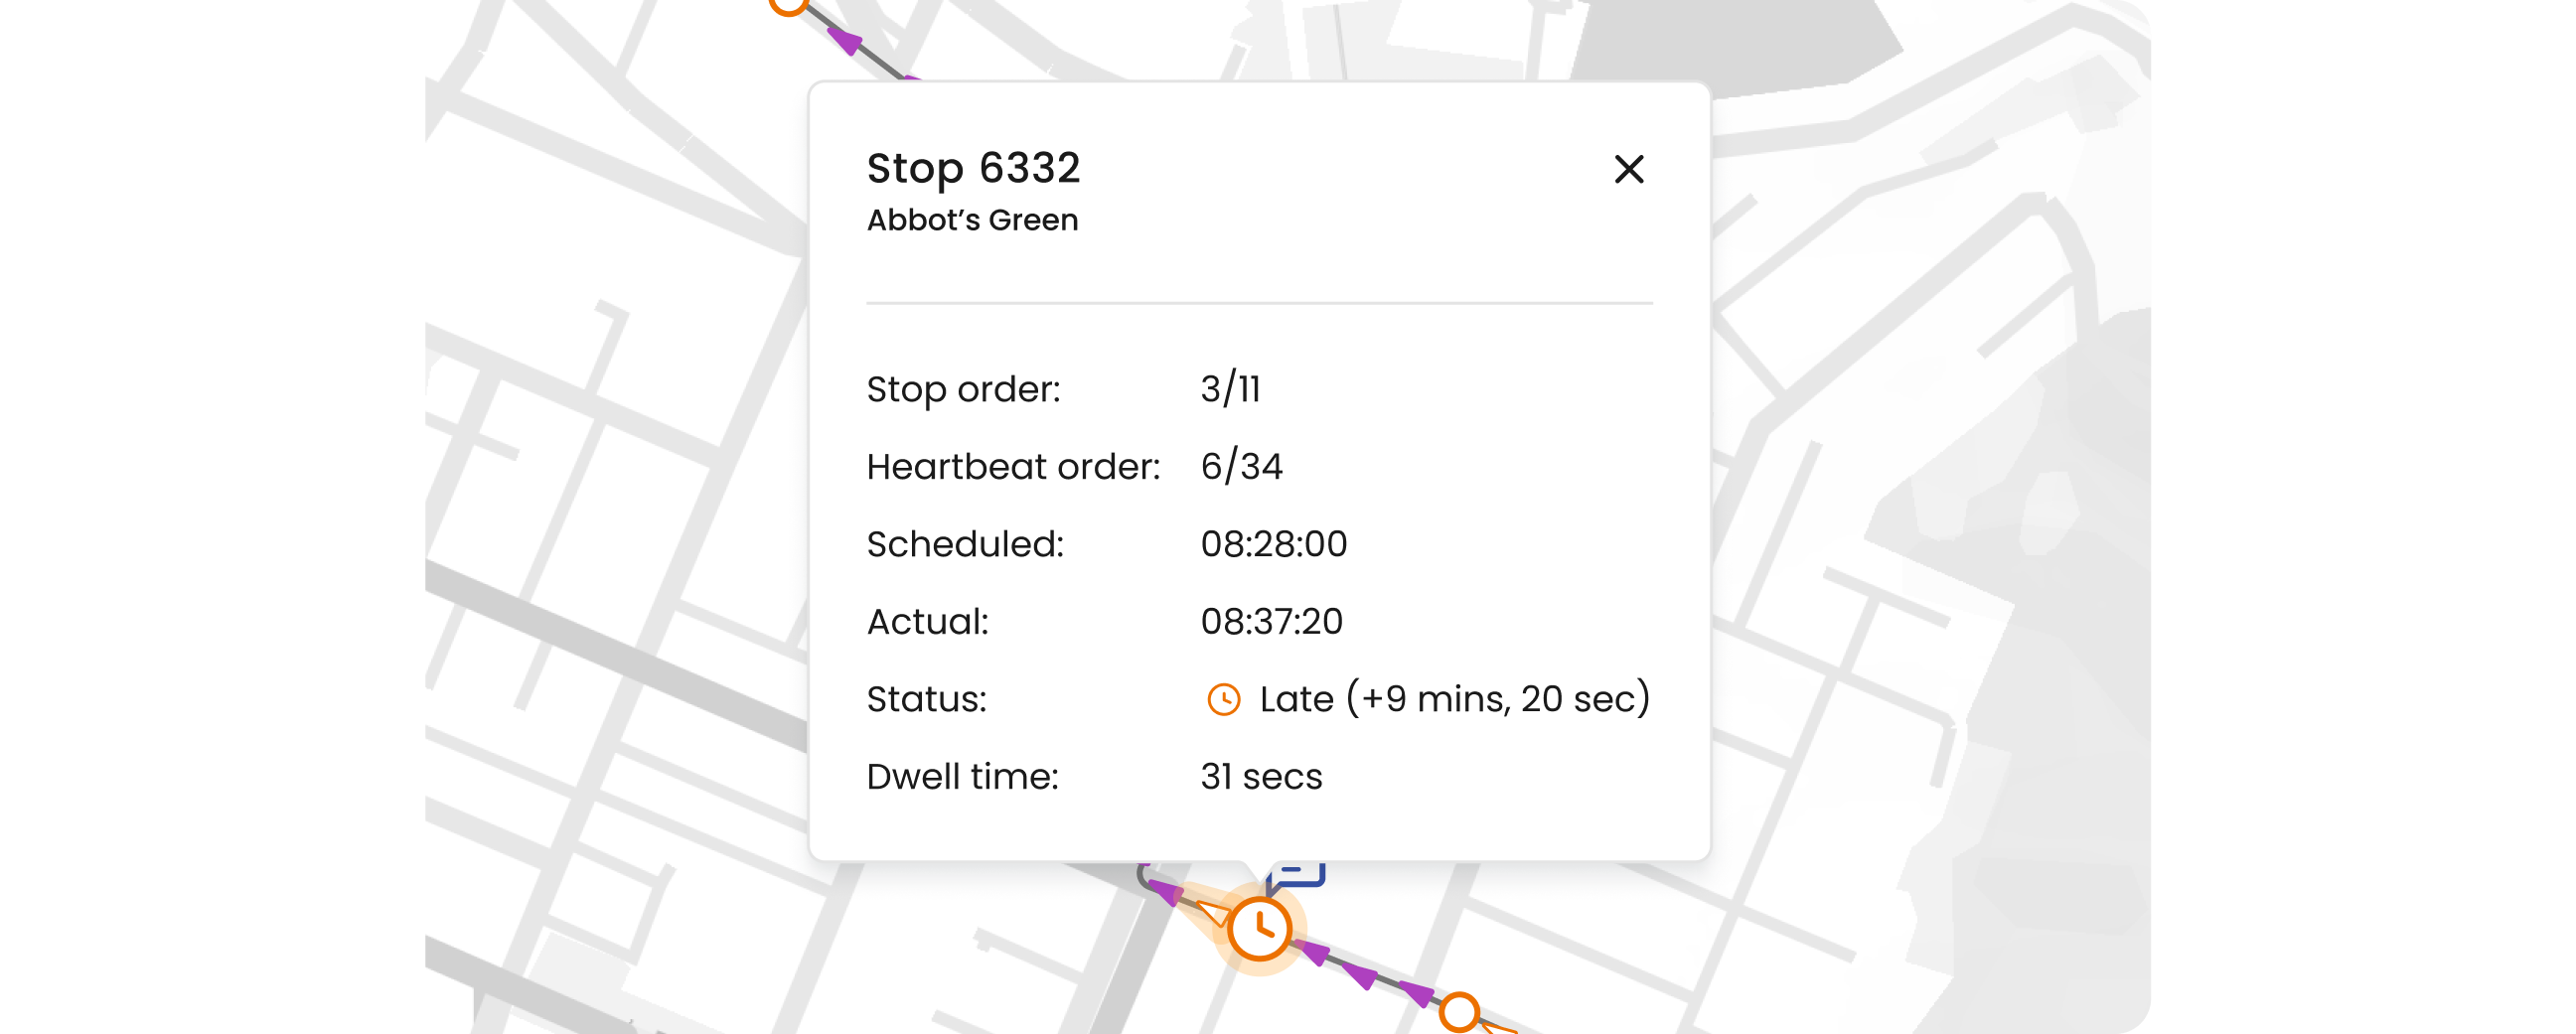The width and height of the screenshot is (2576, 1034).
Task: Click the orange outlined arrow beside the clock marker
Action: tap(1213, 911)
